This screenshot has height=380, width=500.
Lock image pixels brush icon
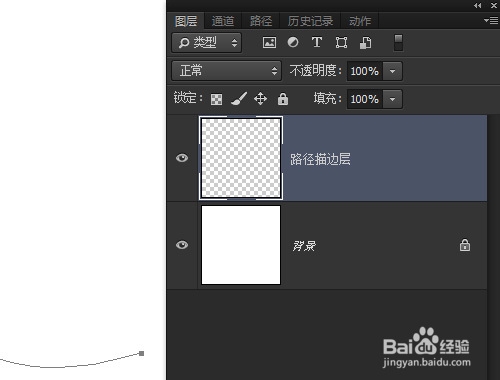(x=239, y=99)
